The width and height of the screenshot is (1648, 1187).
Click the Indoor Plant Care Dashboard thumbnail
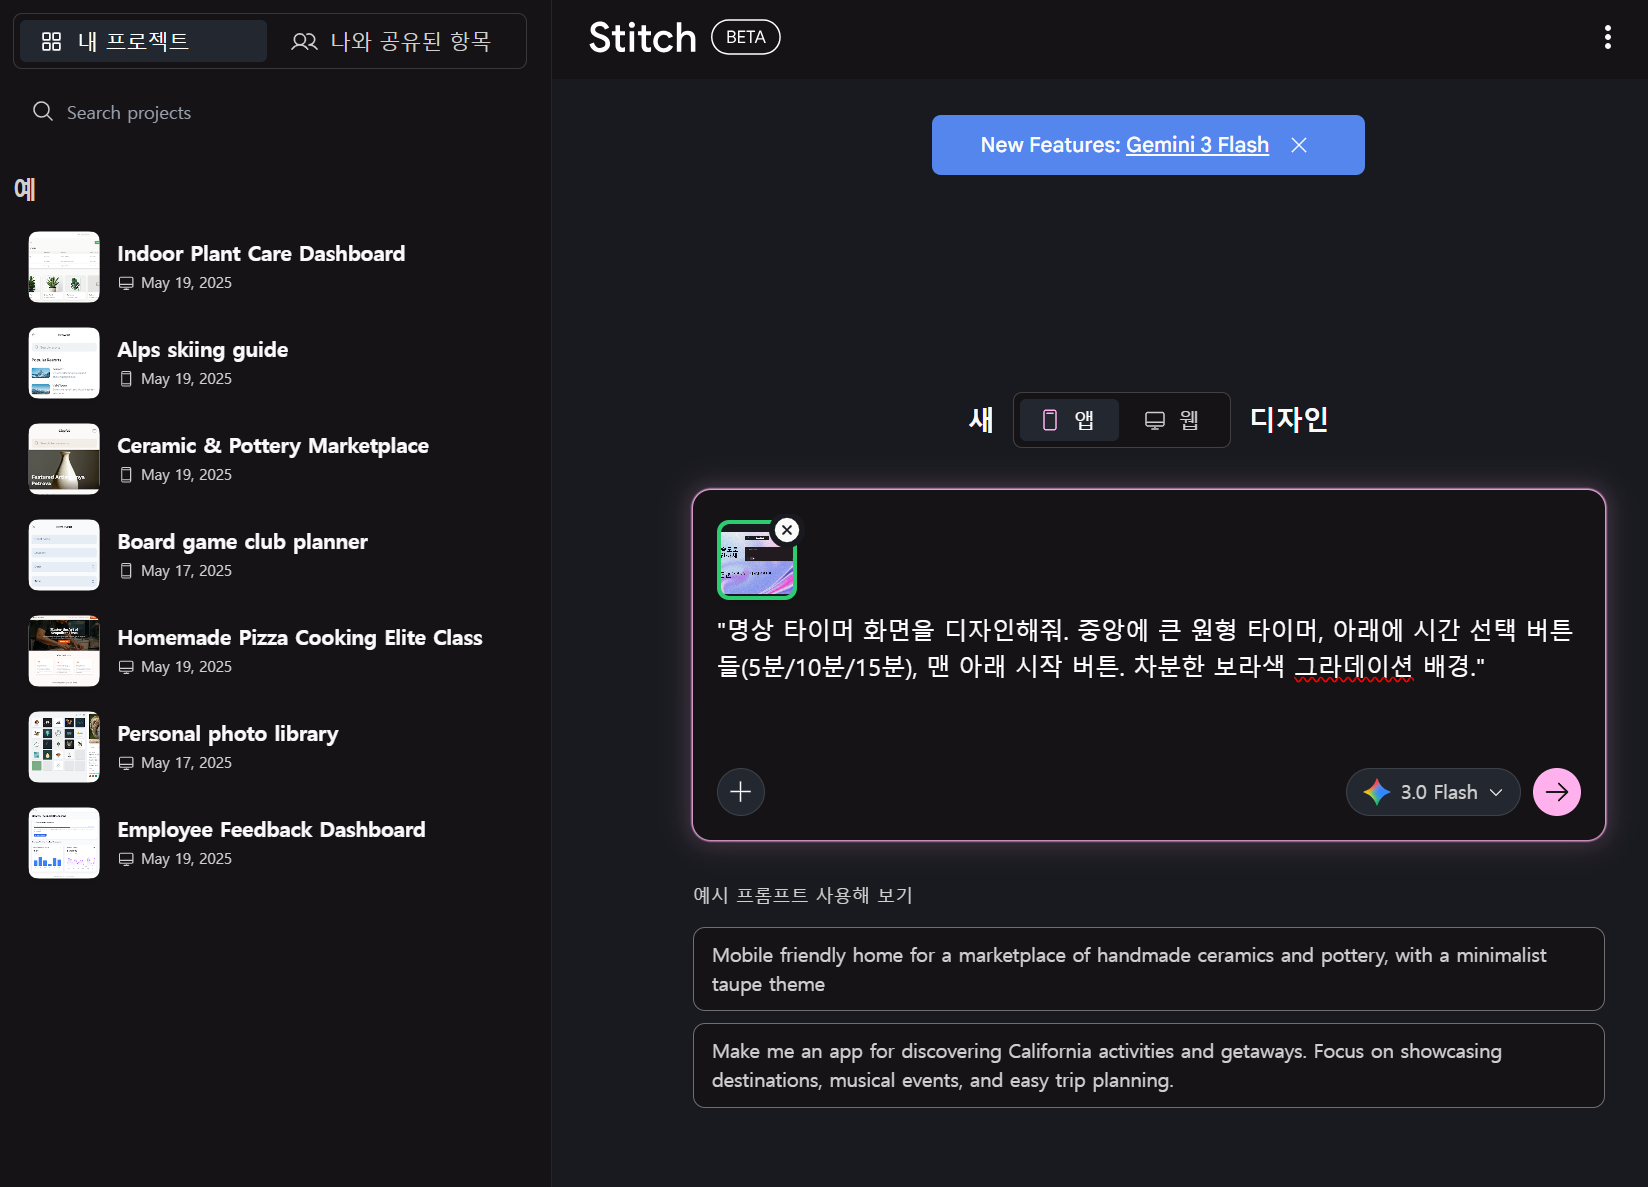(64, 267)
